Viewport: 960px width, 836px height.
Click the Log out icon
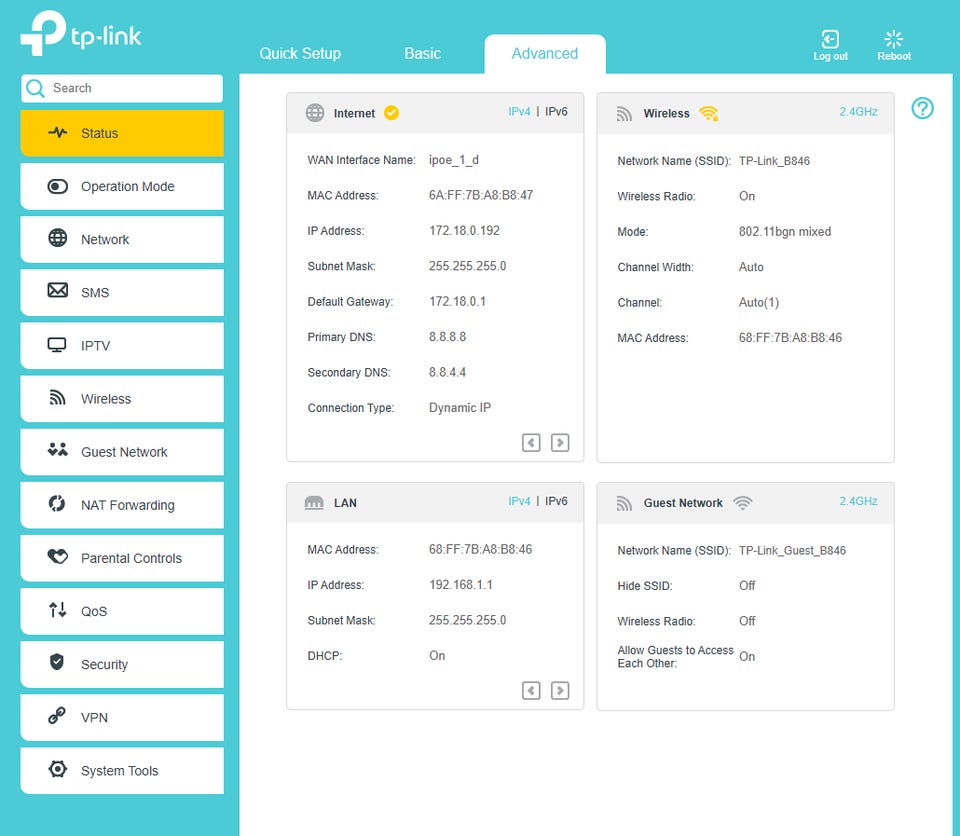pyautogui.click(x=830, y=39)
